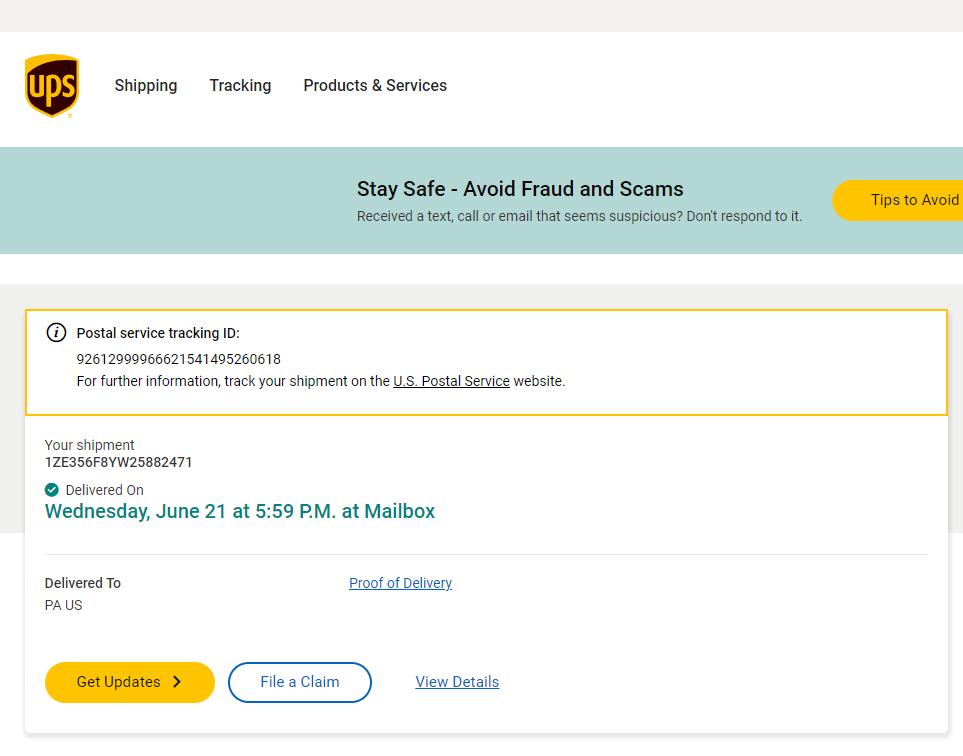Follow the U.S. Postal Service link
The image size is (963, 756).
(x=451, y=381)
